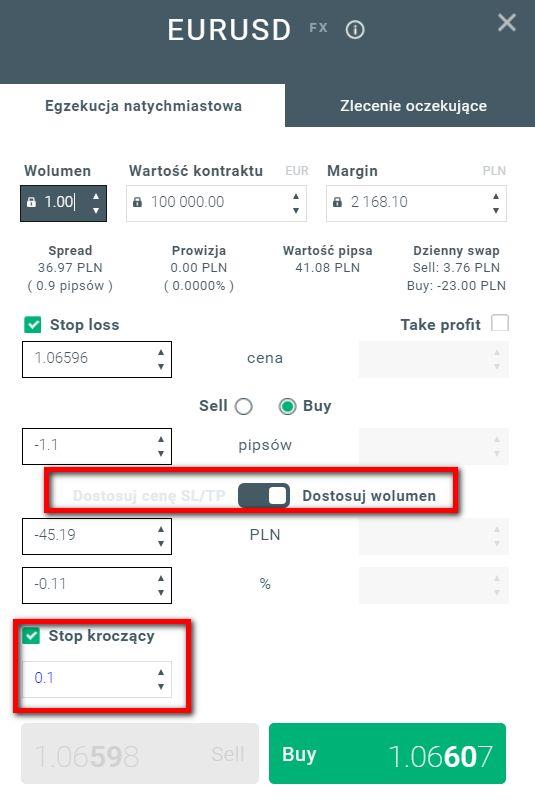
Task: Open the EURUSD instrument info icon
Action: tap(355, 30)
